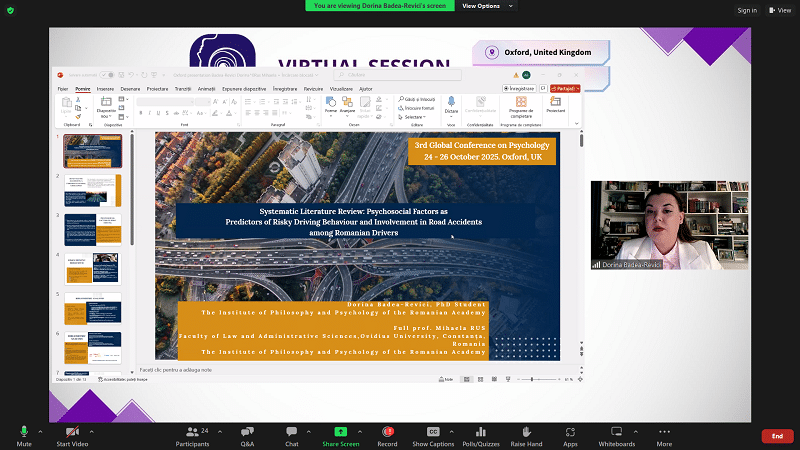Image resolution: width=800 pixels, height=450 pixels.
Task: Click Sign in at top right
Action: point(747,10)
